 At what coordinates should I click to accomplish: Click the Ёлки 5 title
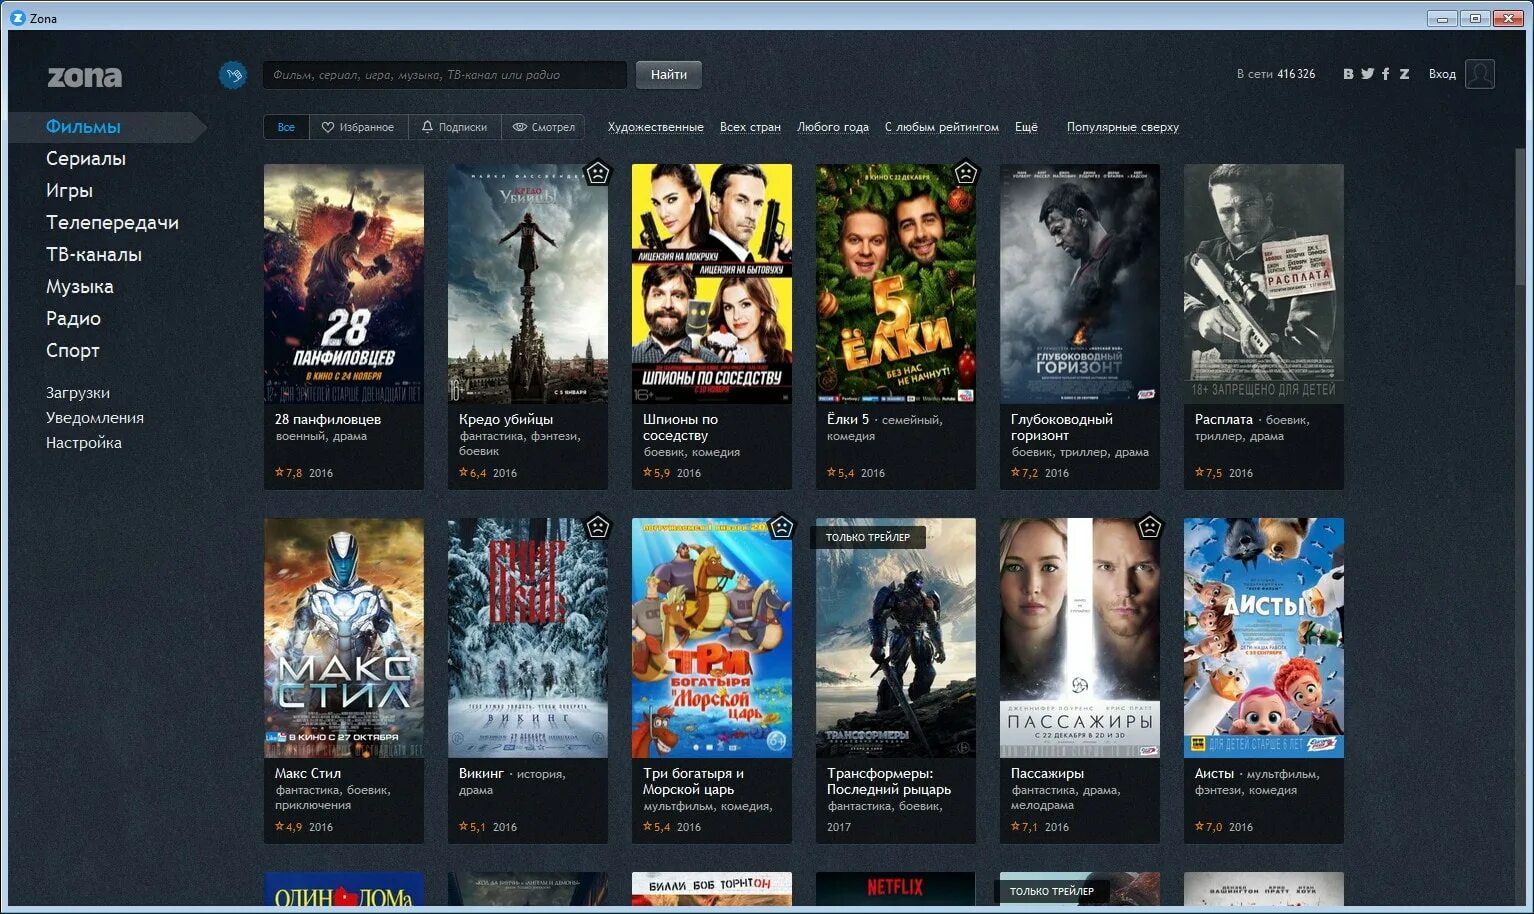[848, 420]
